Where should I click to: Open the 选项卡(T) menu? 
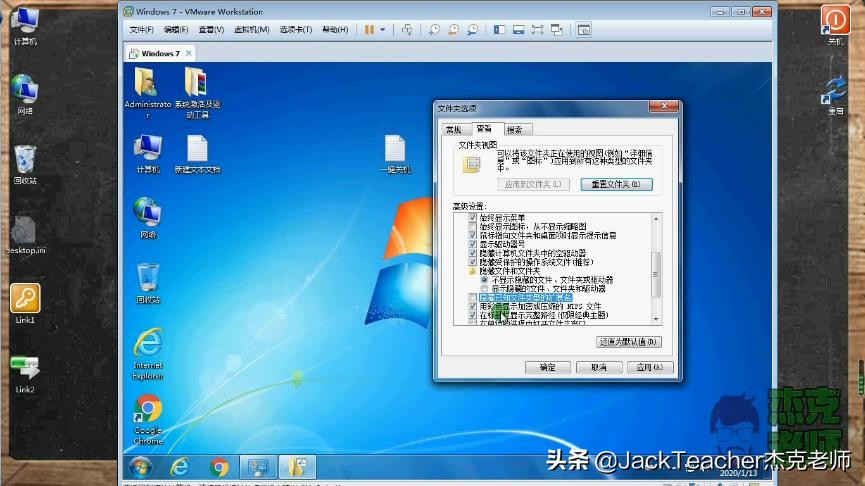(x=296, y=30)
